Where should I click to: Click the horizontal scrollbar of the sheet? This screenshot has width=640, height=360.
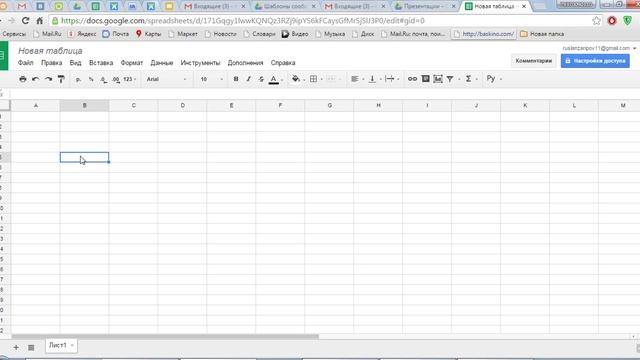[x=165, y=337]
